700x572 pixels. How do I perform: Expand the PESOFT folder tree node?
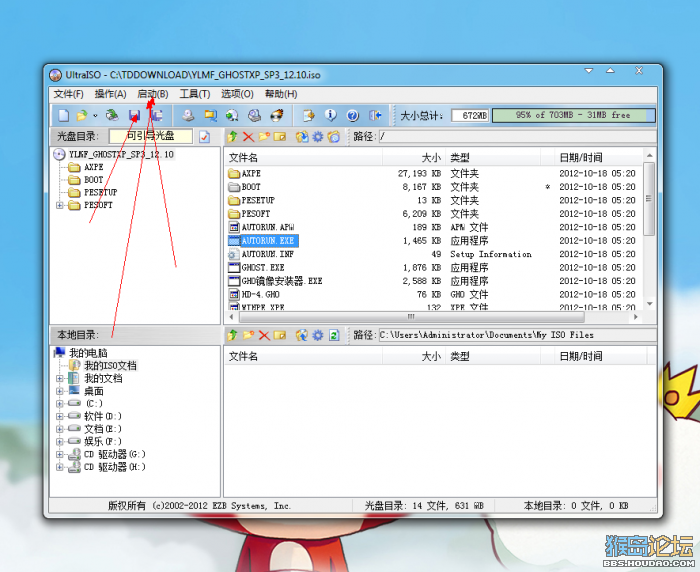tap(60, 205)
